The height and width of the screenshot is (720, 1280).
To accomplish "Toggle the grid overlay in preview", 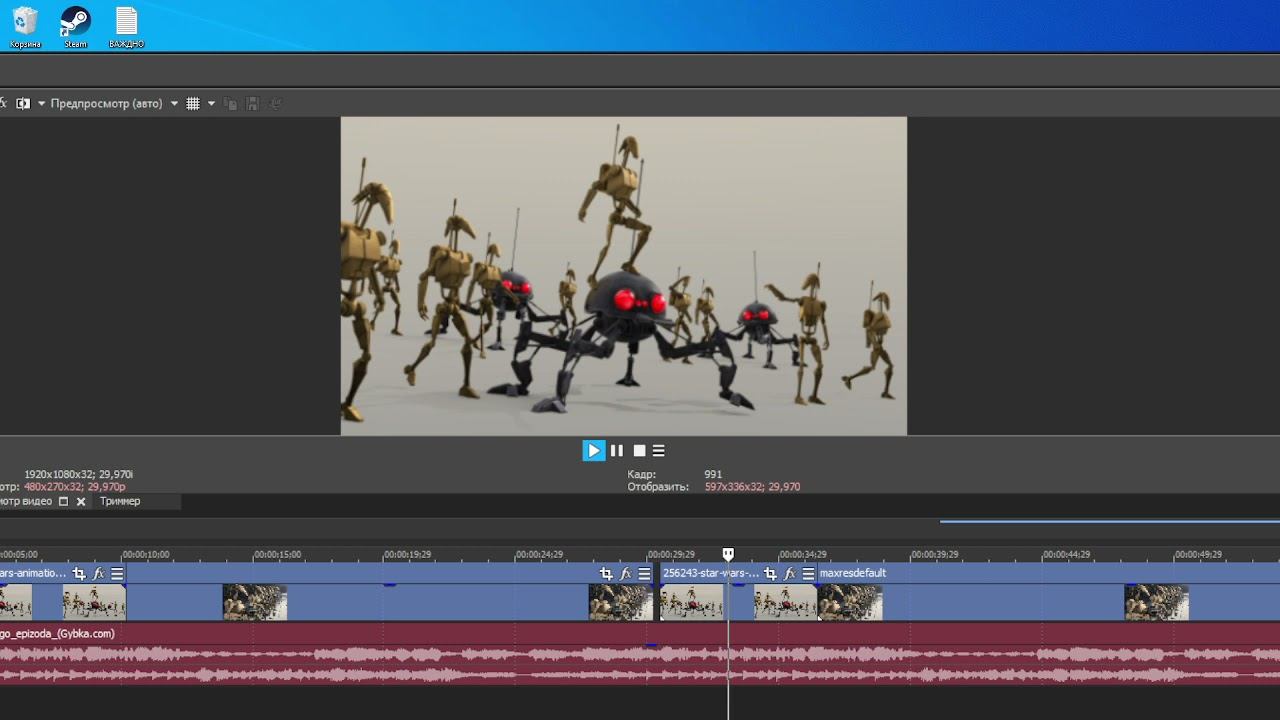I will point(193,104).
